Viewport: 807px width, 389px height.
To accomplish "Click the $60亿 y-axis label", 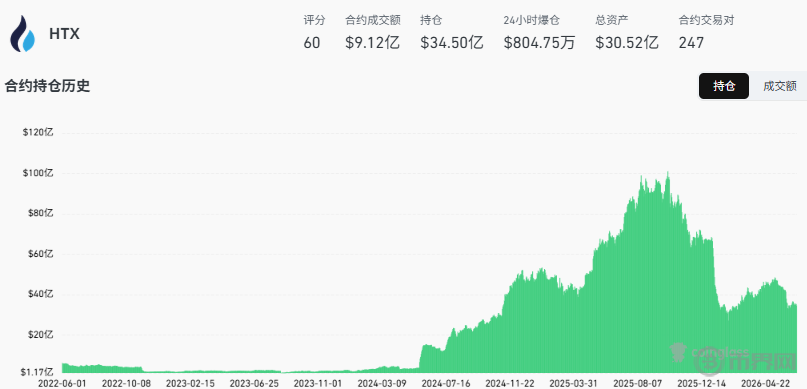I will tap(40, 254).
